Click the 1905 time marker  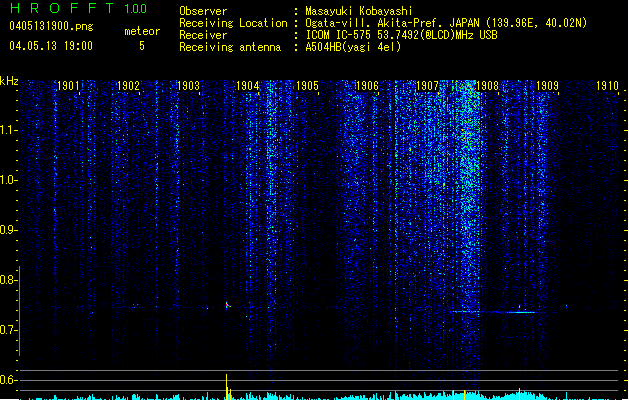tap(307, 86)
